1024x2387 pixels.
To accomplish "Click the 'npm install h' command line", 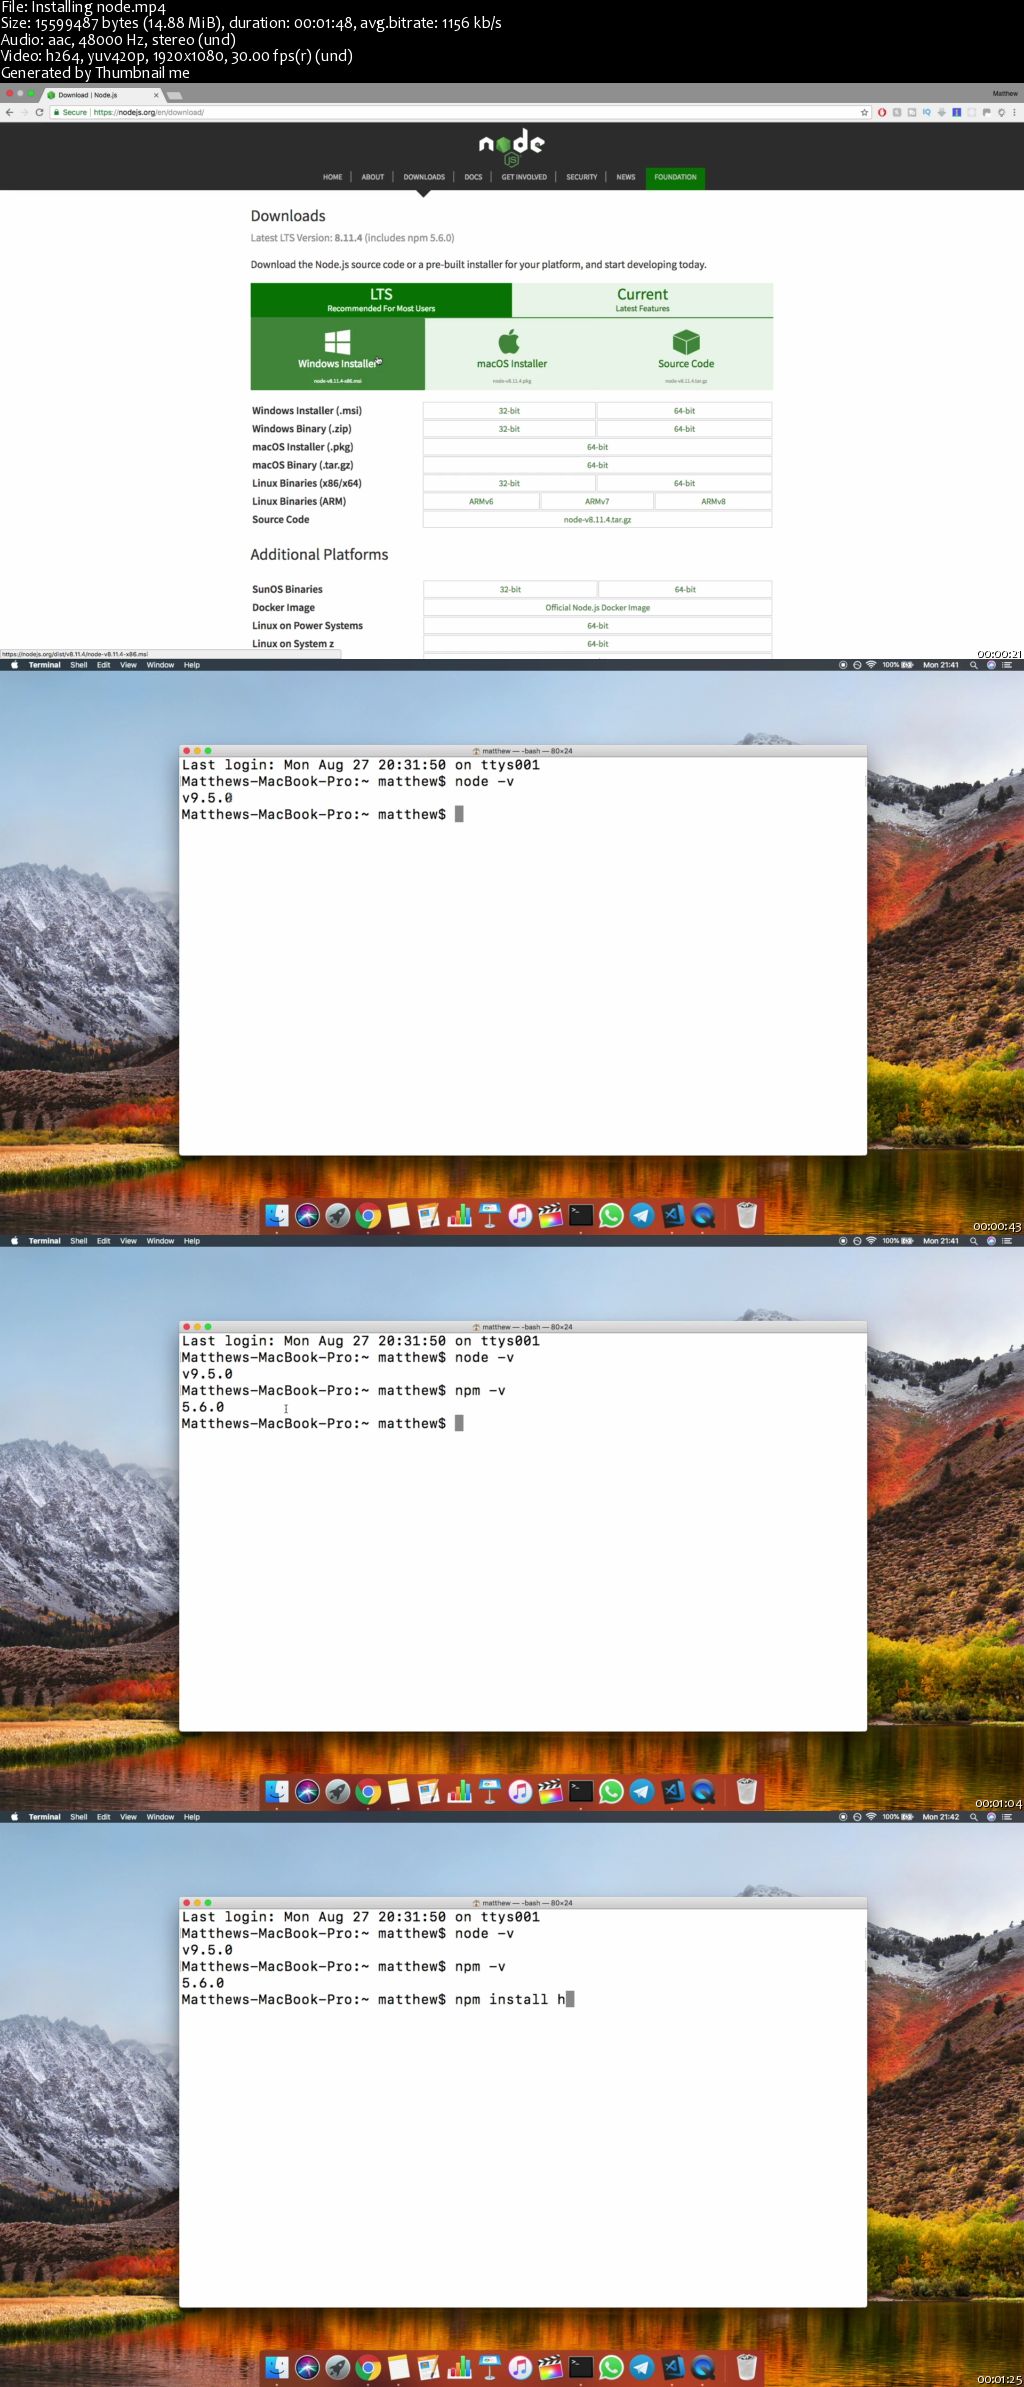I will tap(377, 1999).
